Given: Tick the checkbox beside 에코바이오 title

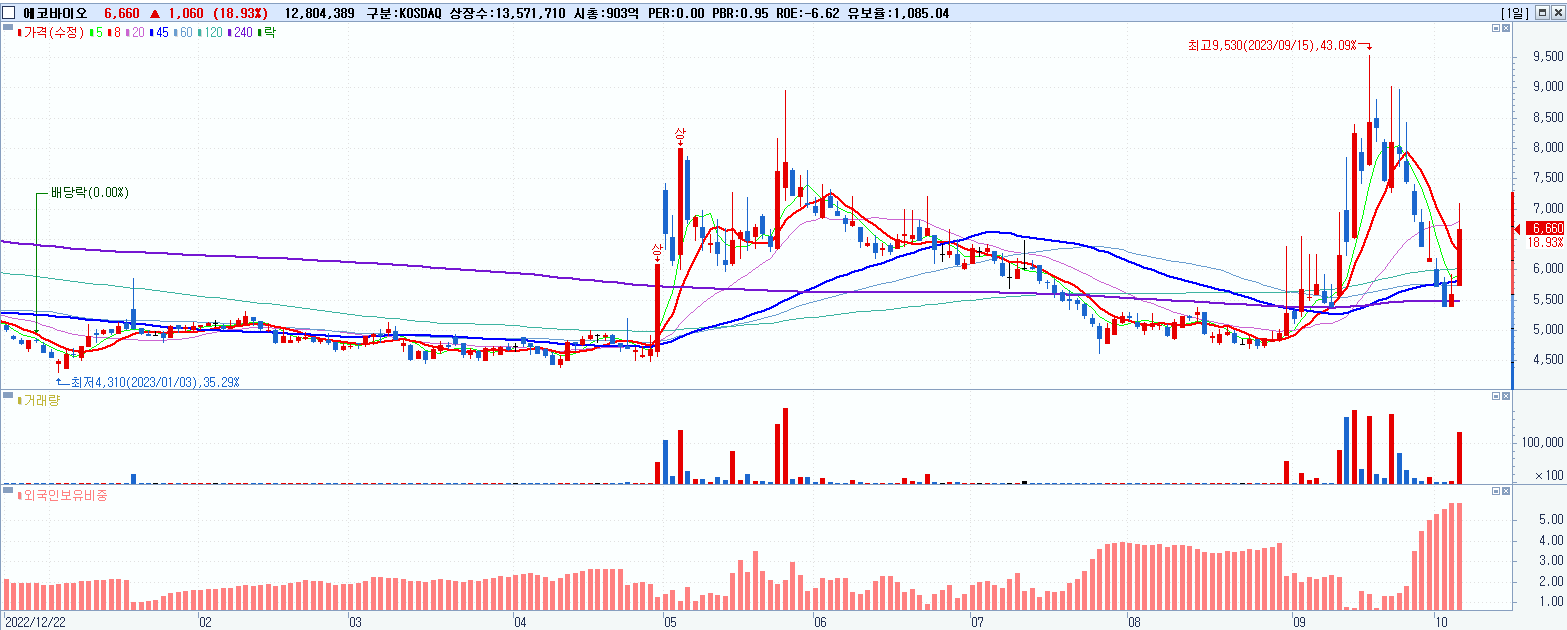Looking at the screenshot, I should tap(8, 13).
